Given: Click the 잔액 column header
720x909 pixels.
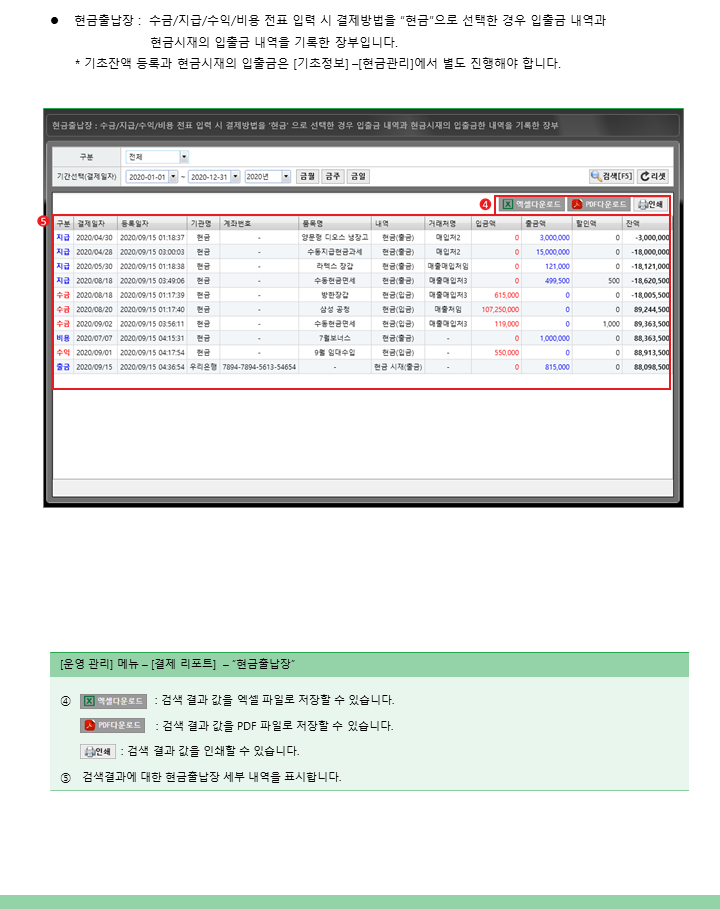Looking at the screenshot, I should click(646, 223).
